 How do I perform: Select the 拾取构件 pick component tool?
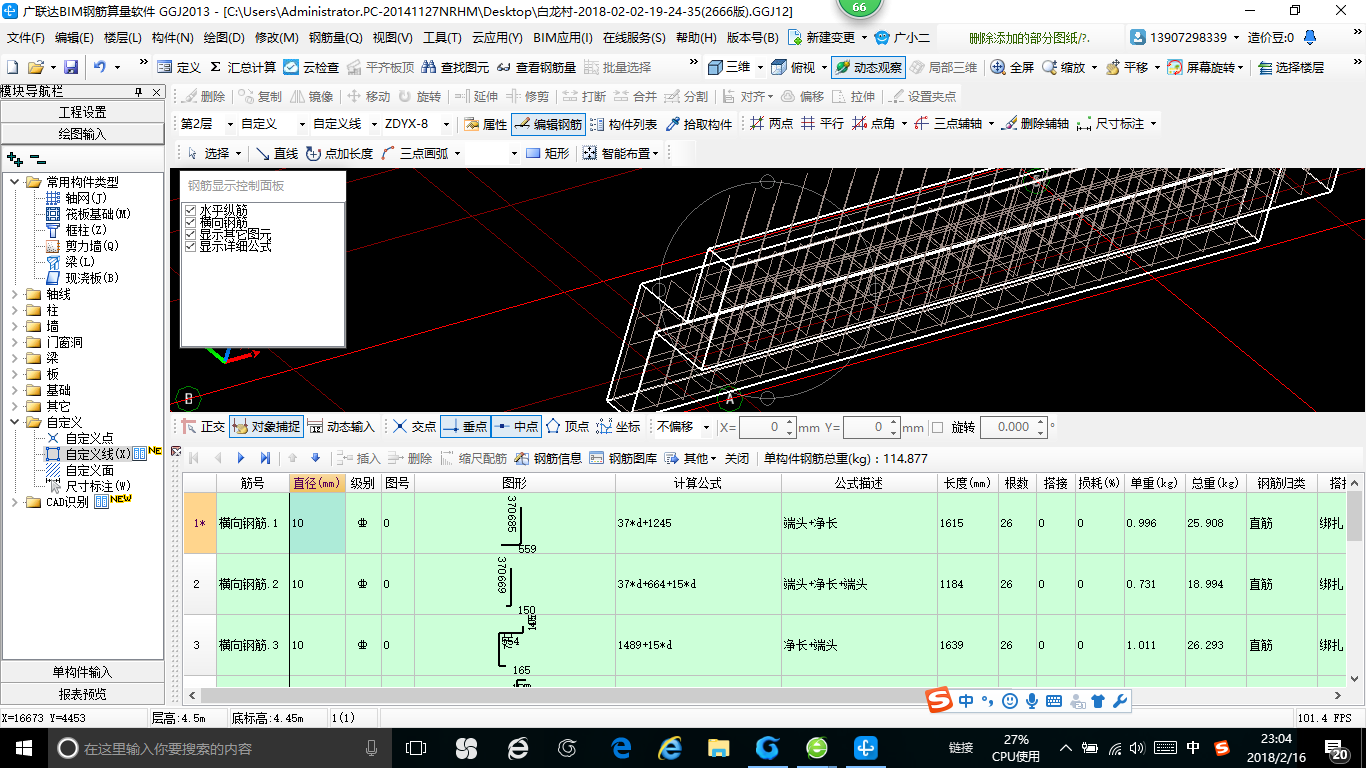click(699, 124)
